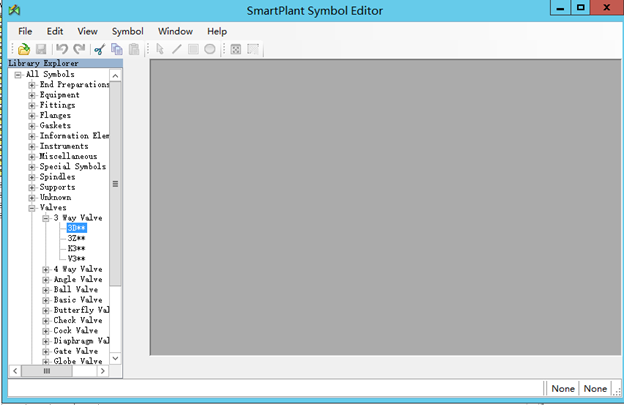
Task: Select the Butterfly Valve tree item
Action: click(81, 310)
